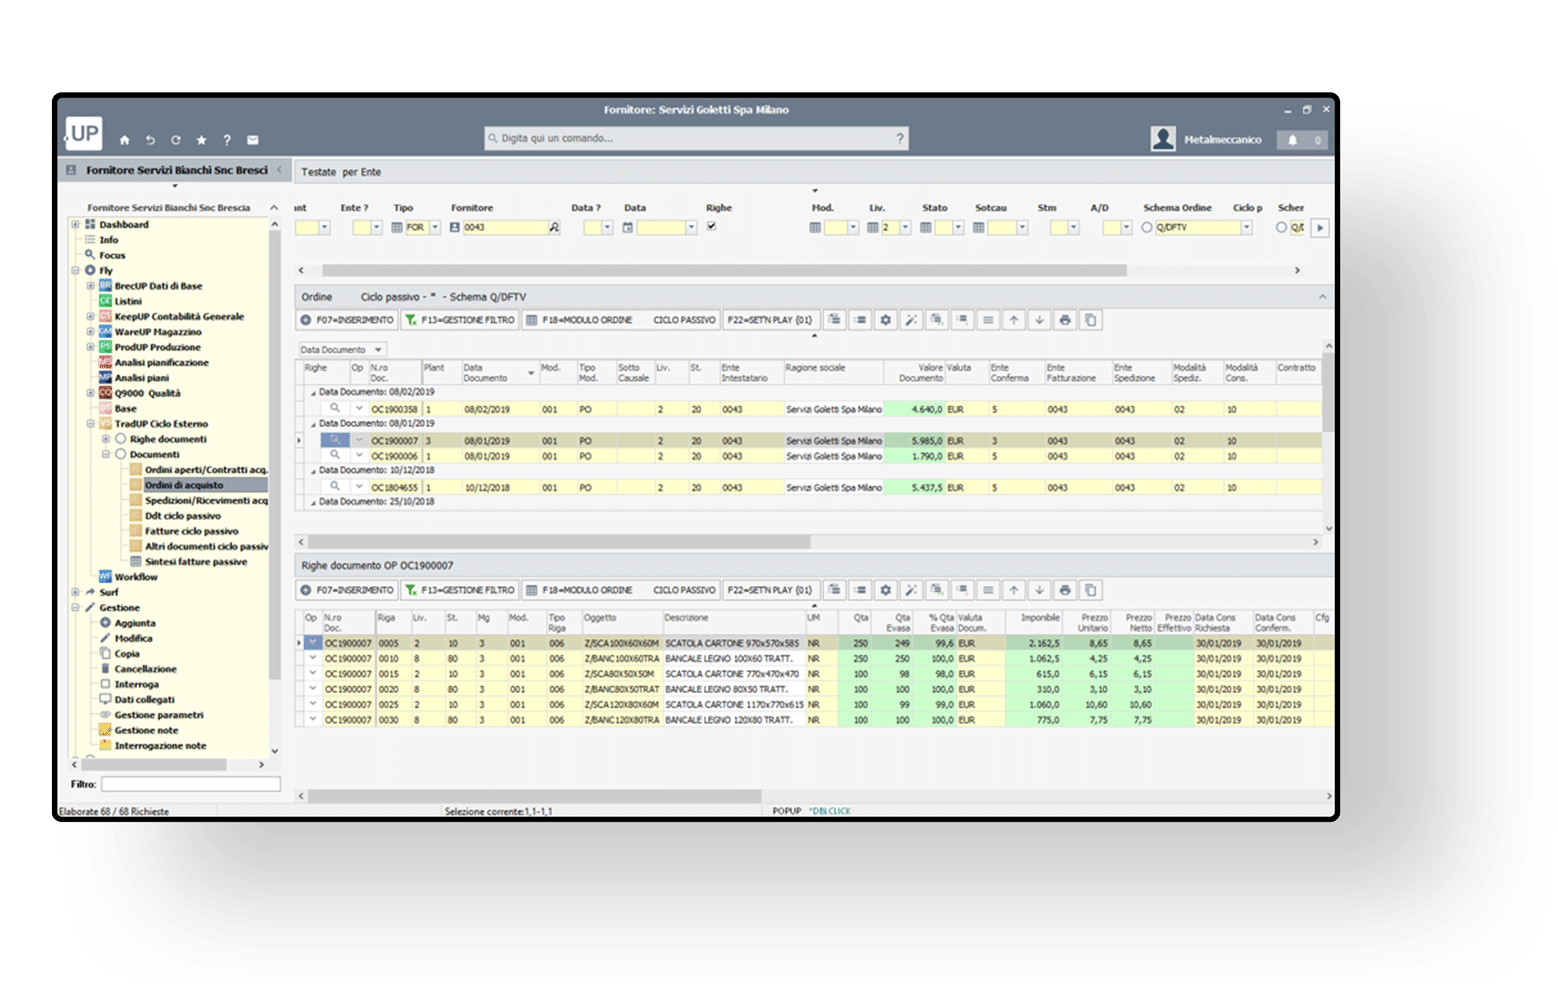Open the mail envelope icon
Image resolution: width=1558 pixels, height=994 pixels.
tap(253, 140)
